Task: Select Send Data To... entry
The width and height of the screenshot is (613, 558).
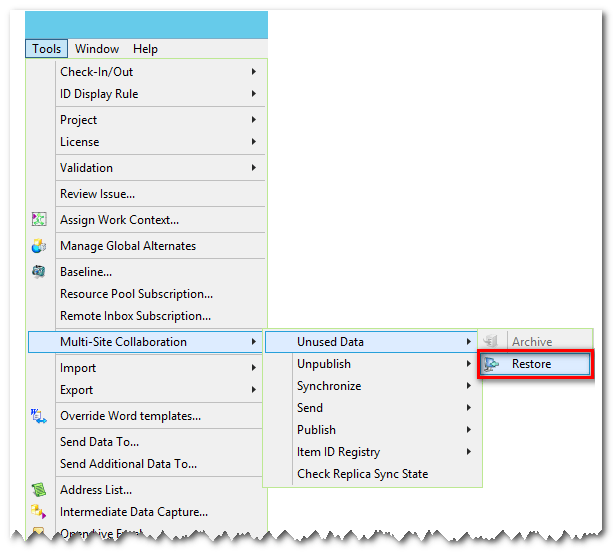Action: pyautogui.click(x=99, y=442)
